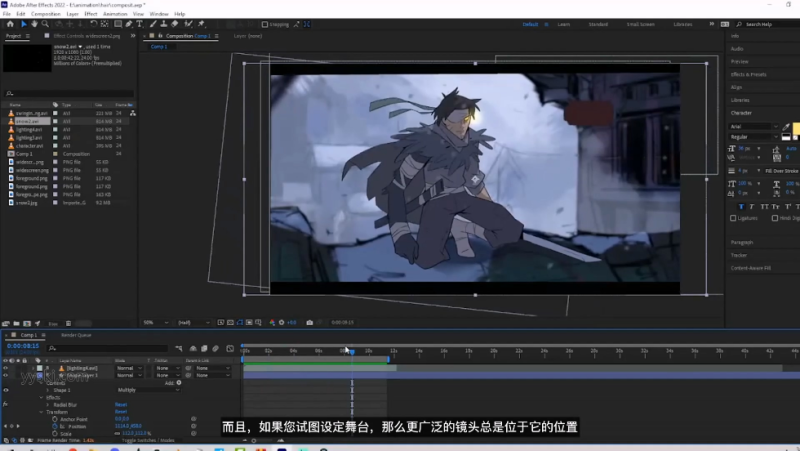Click the Frame Blending icon in timeline

pyautogui.click(x=204, y=348)
